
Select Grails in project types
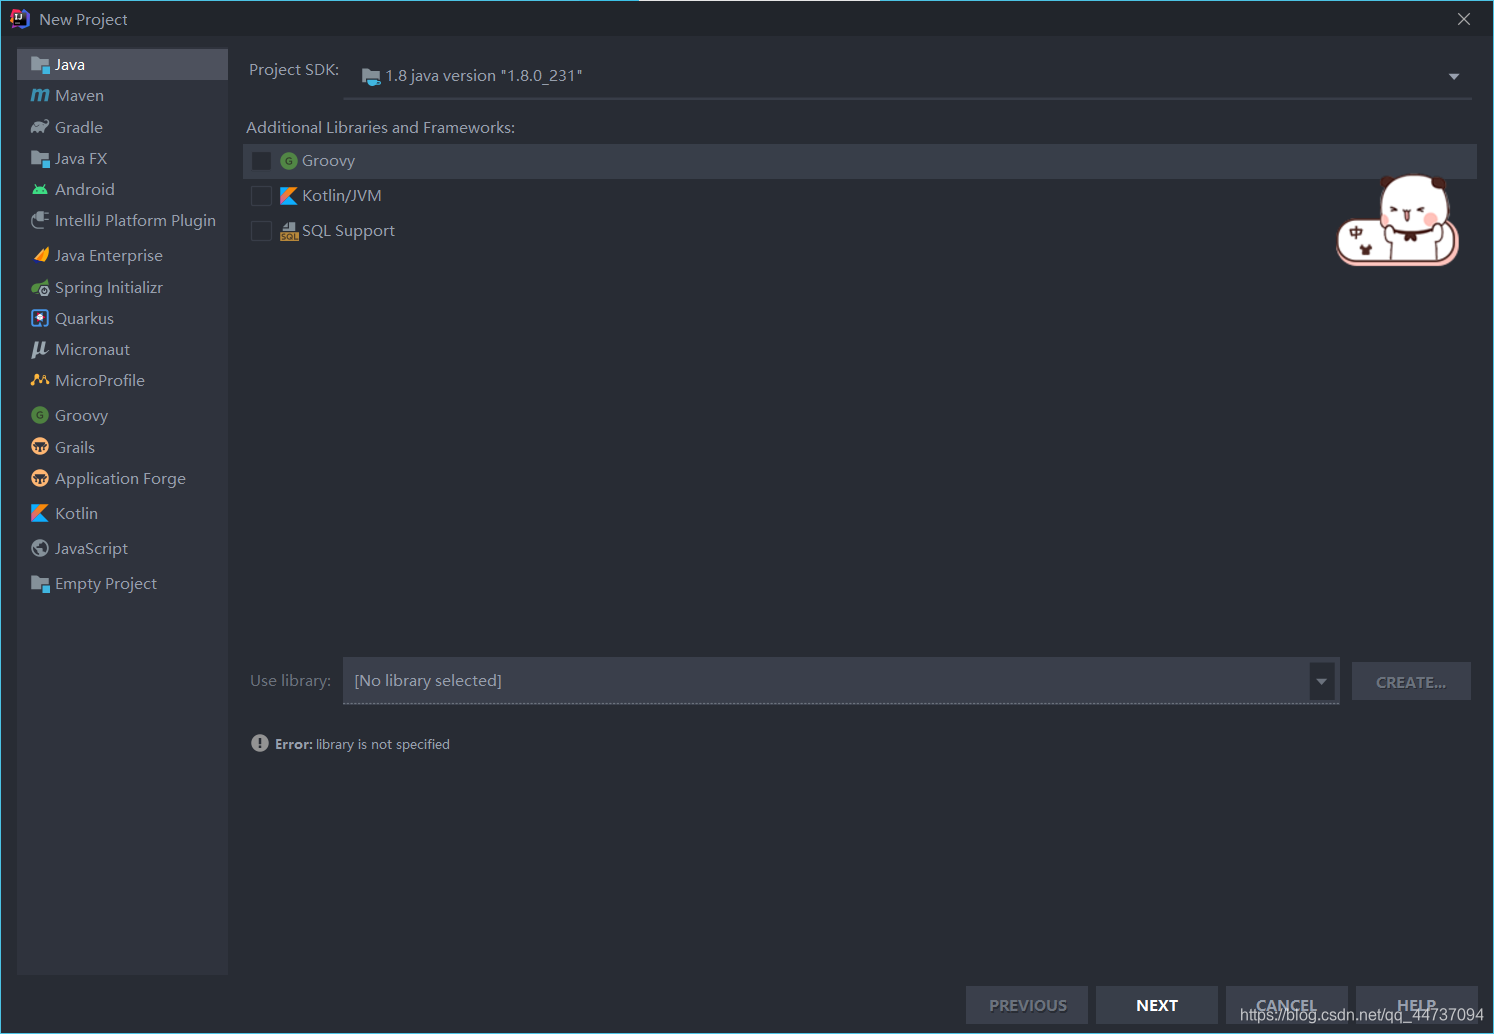[122, 446]
